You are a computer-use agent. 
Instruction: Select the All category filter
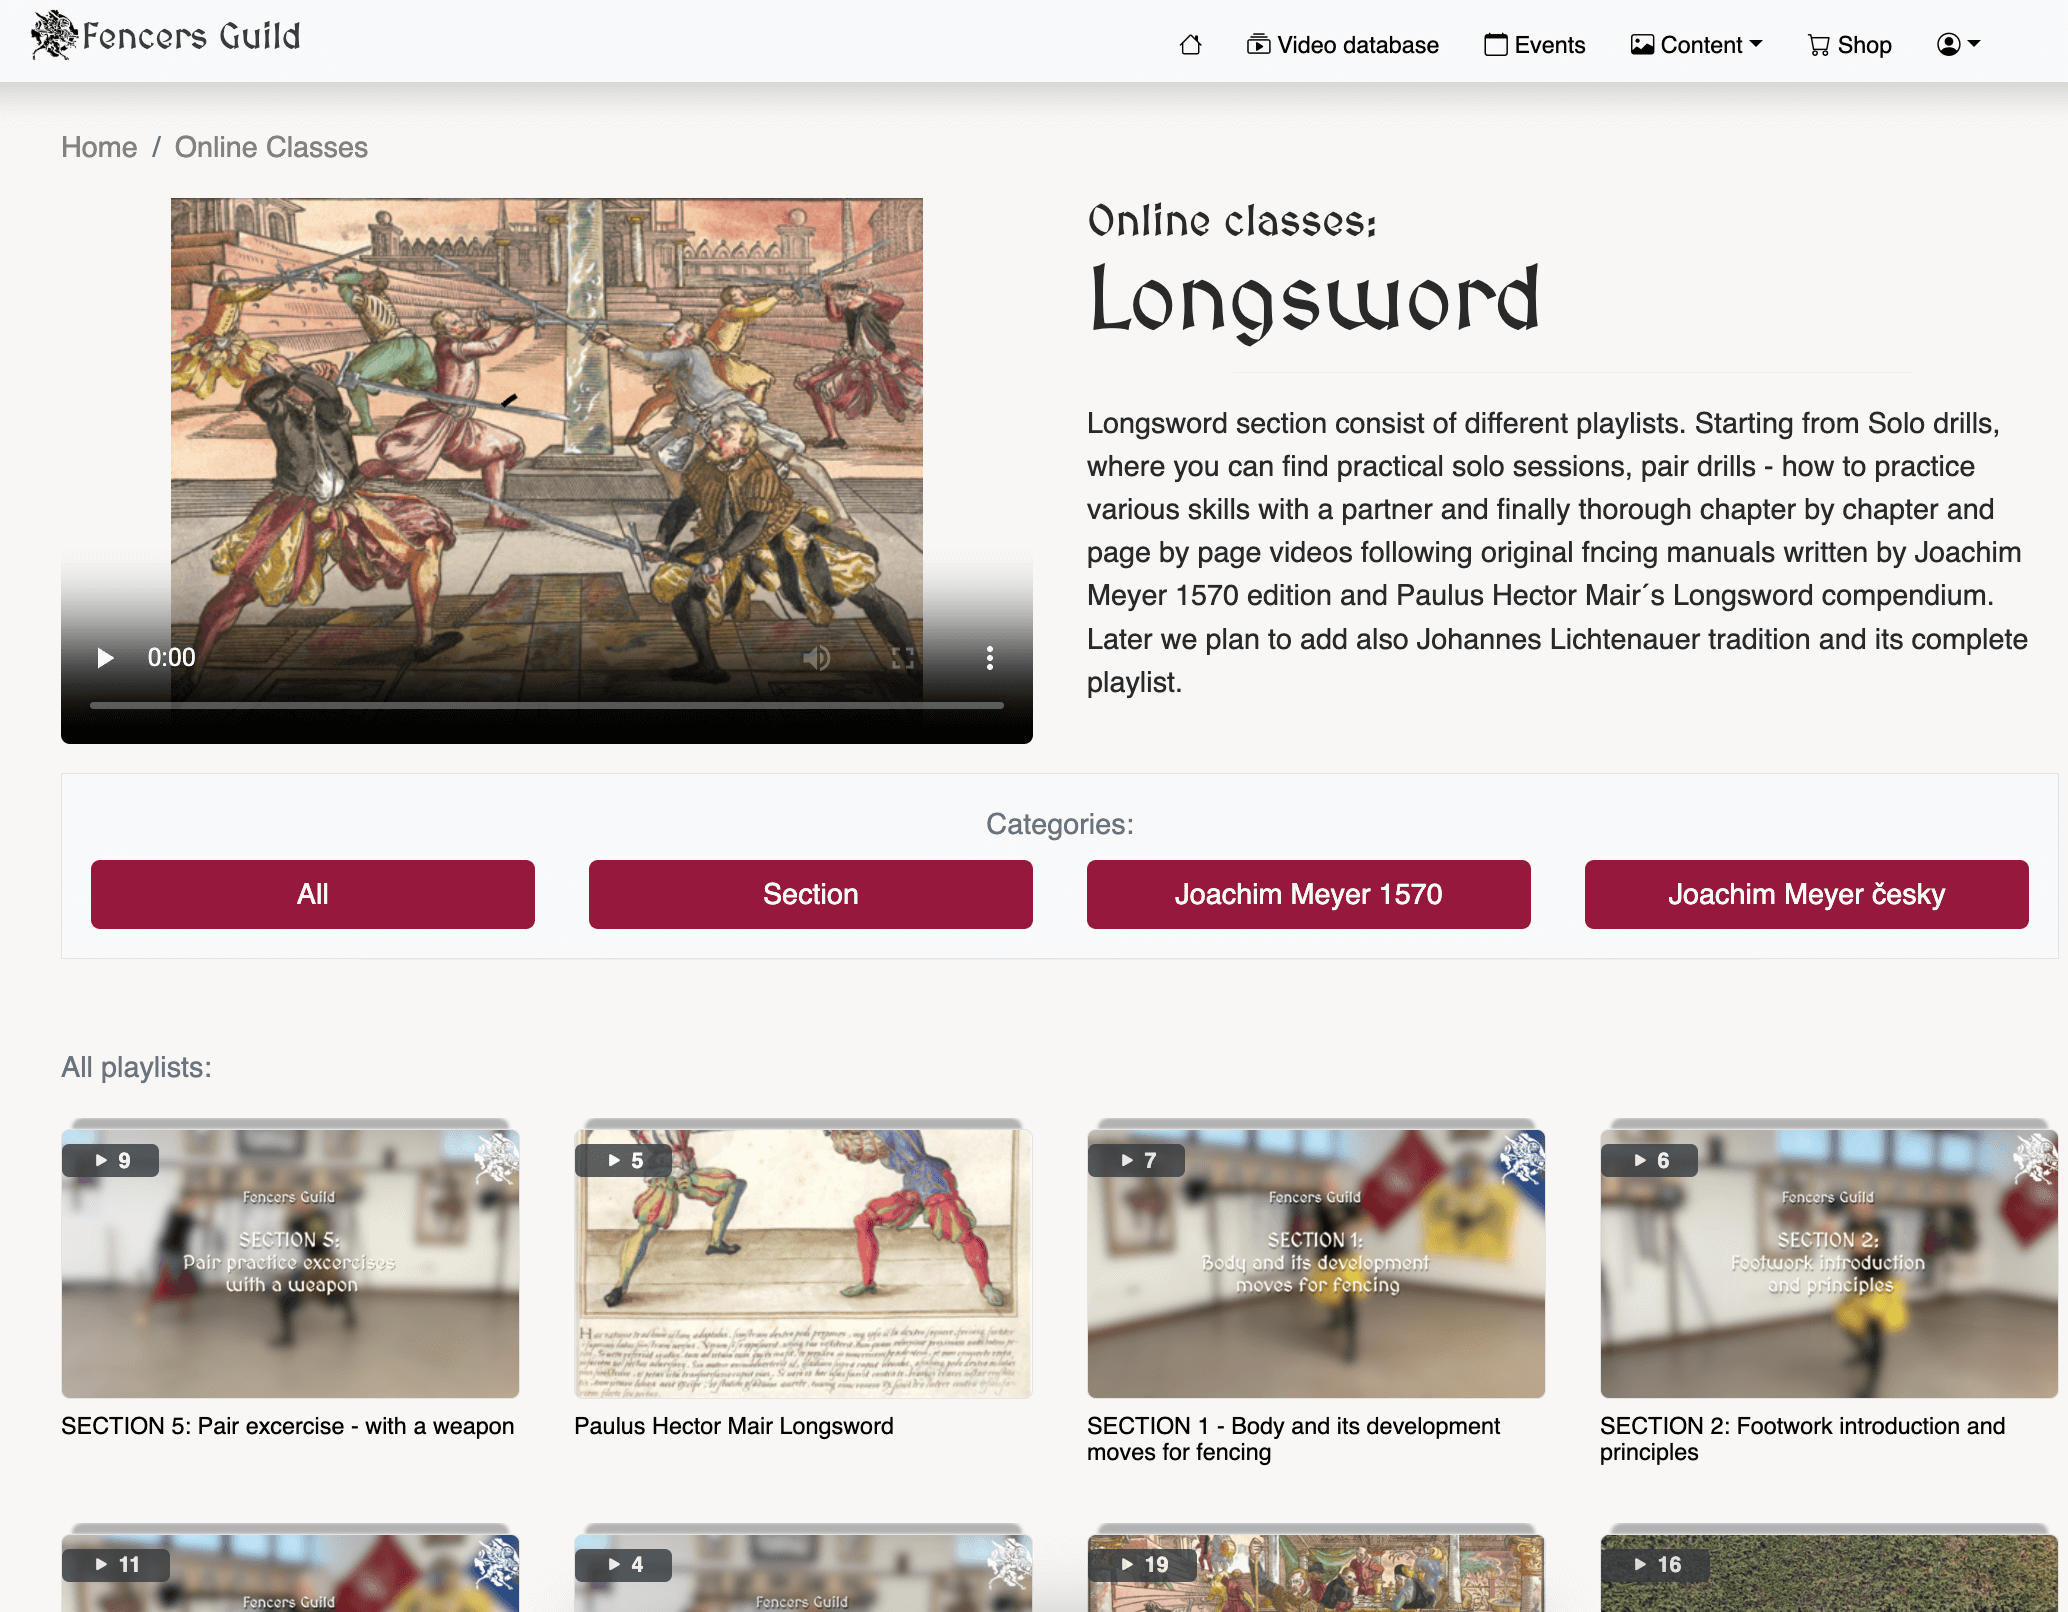313,894
